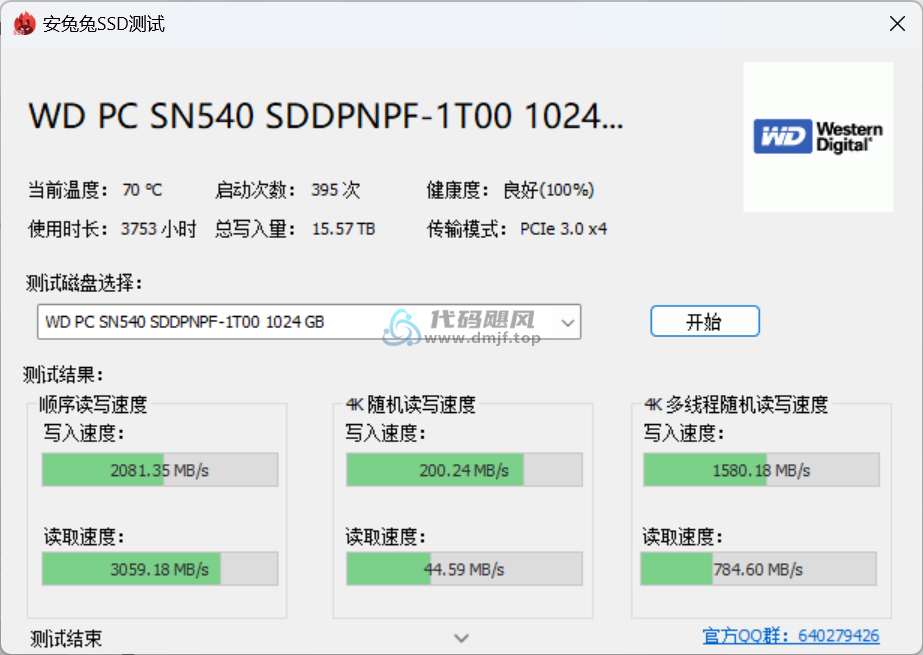
Task: Open the test disk selection dropdown
Action: 309,322
